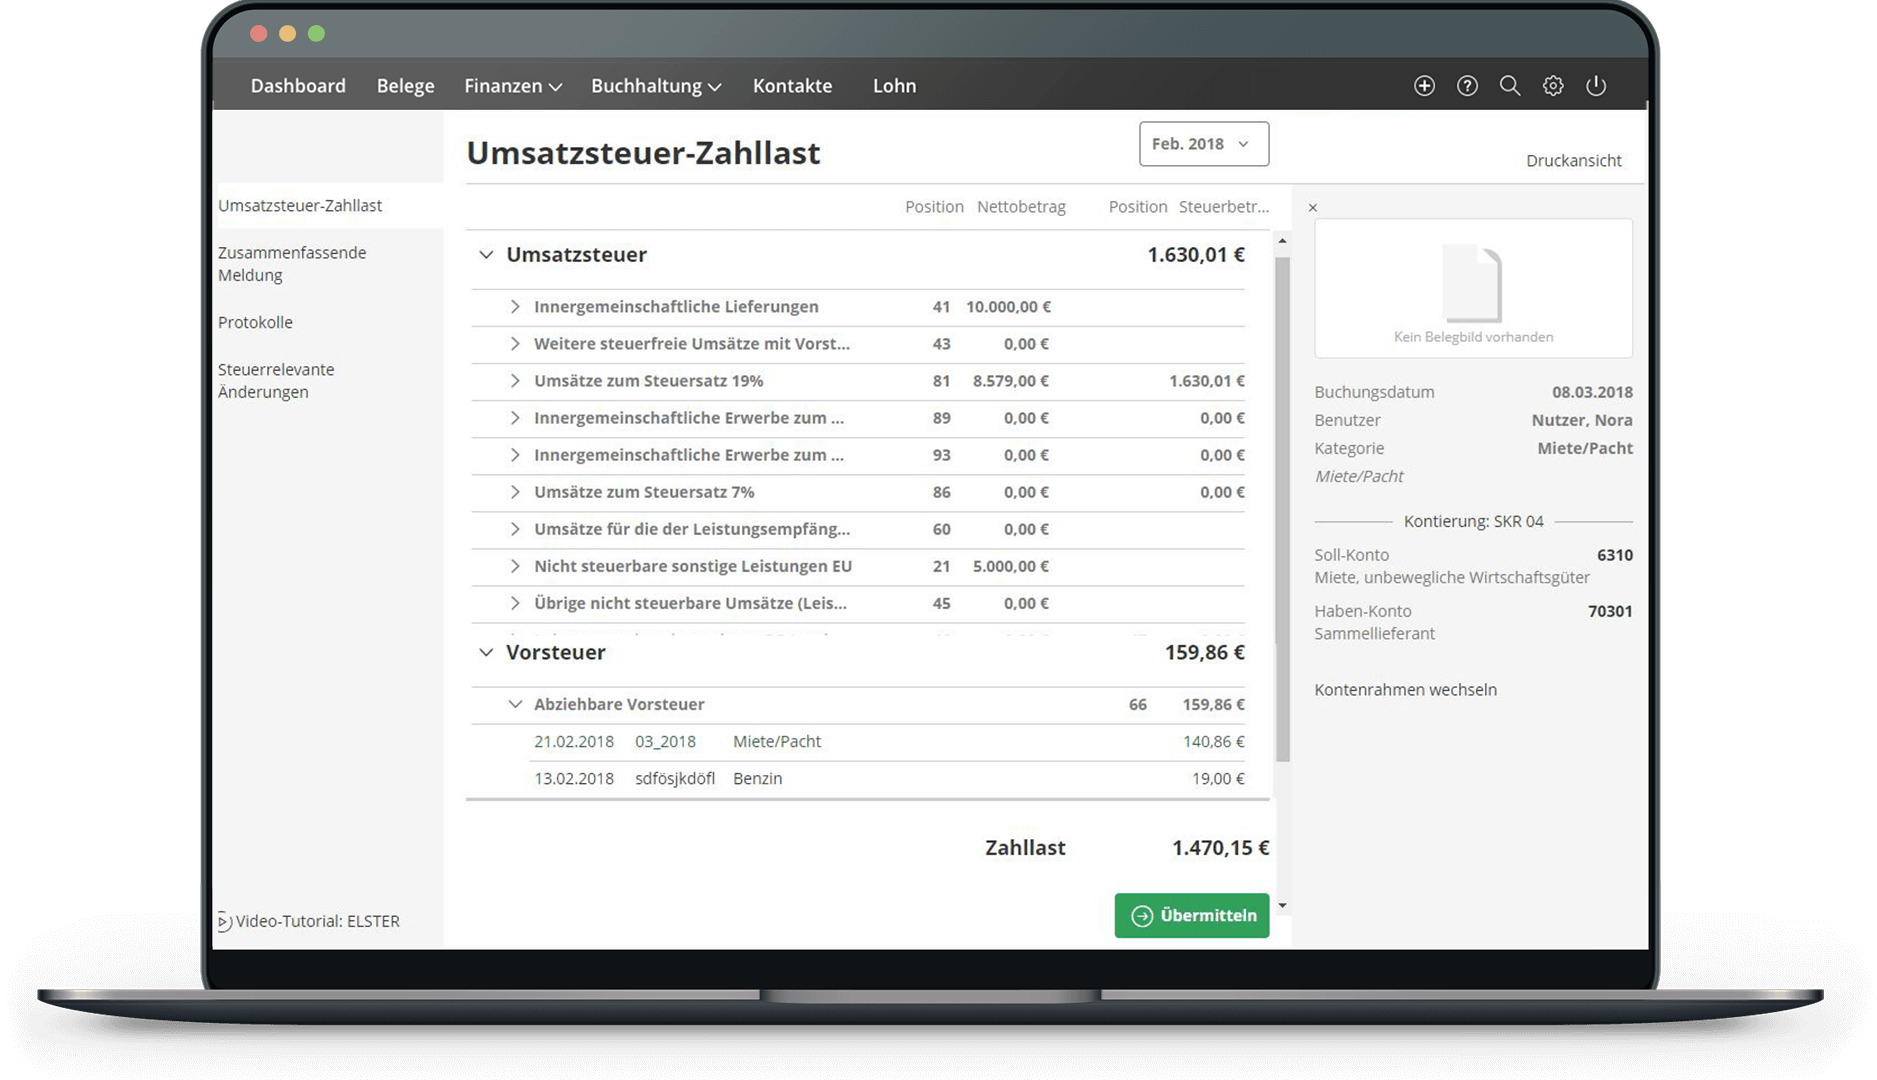Open the Belege menu item
The image size is (1877, 1080).
point(405,86)
